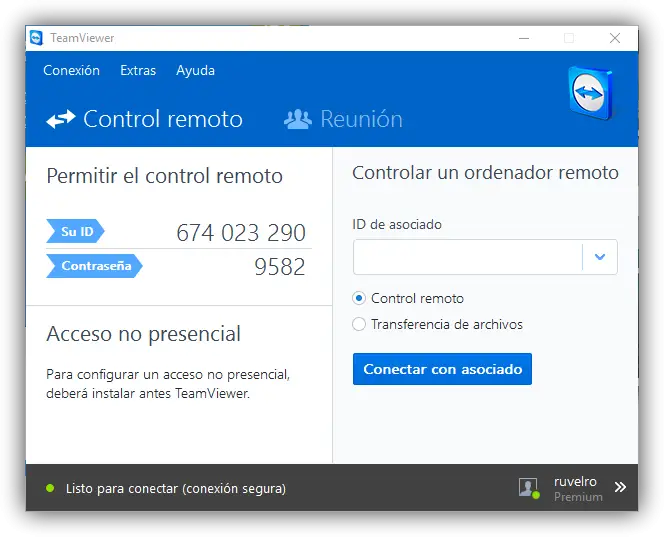
Task: Click the Control remoto arrows icon
Action: [61, 119]
